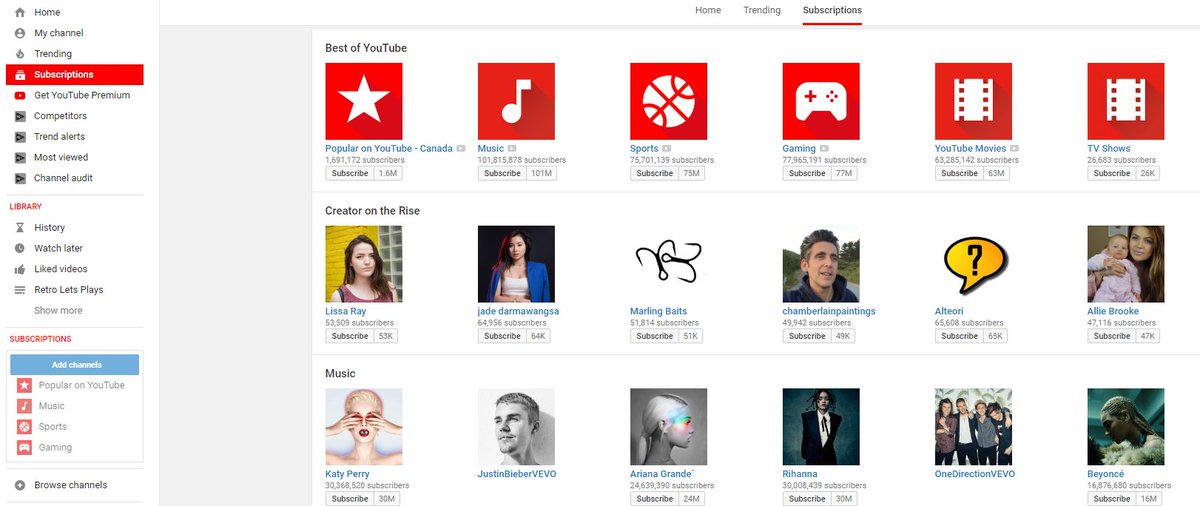1200x506 pixels.
Task: Click the Popular on YouTube star icon in sidebar
Action: click(24, 385)
